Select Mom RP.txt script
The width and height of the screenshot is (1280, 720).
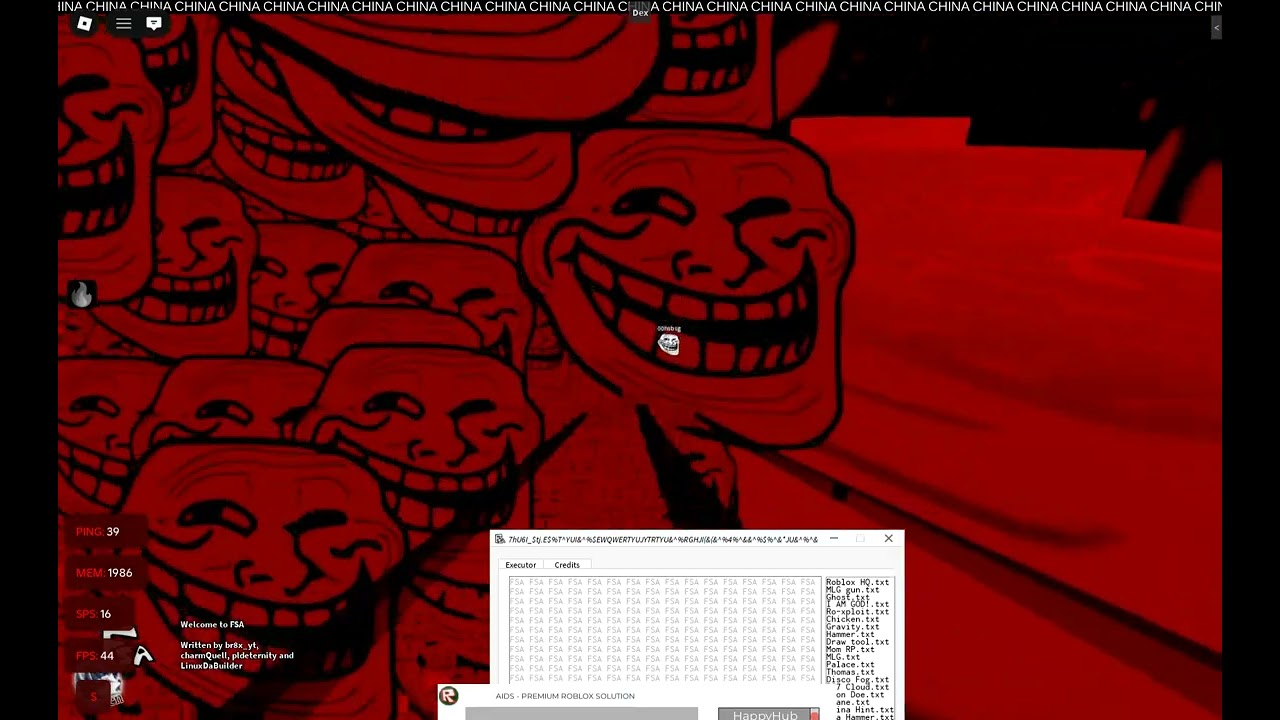click(x=848, y=650)
